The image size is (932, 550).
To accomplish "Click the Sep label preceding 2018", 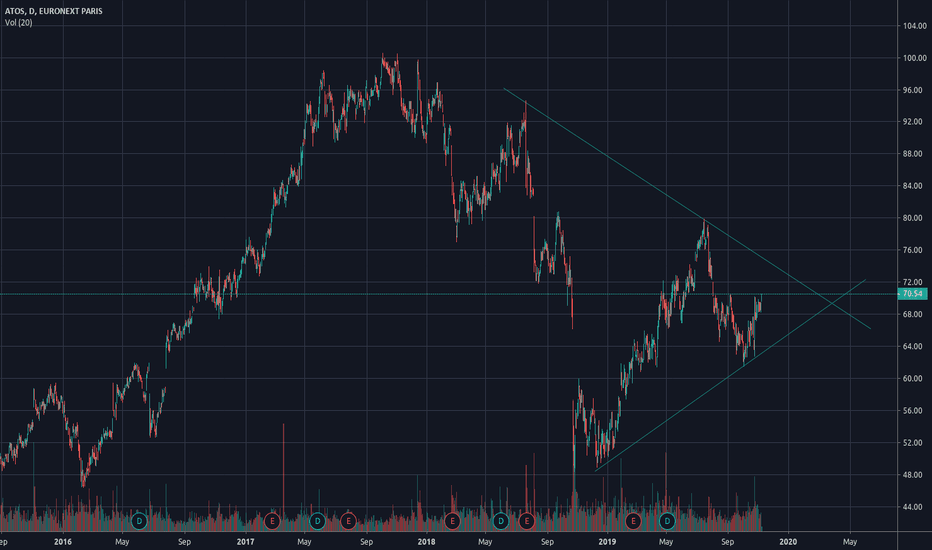I will click(366, 542).
